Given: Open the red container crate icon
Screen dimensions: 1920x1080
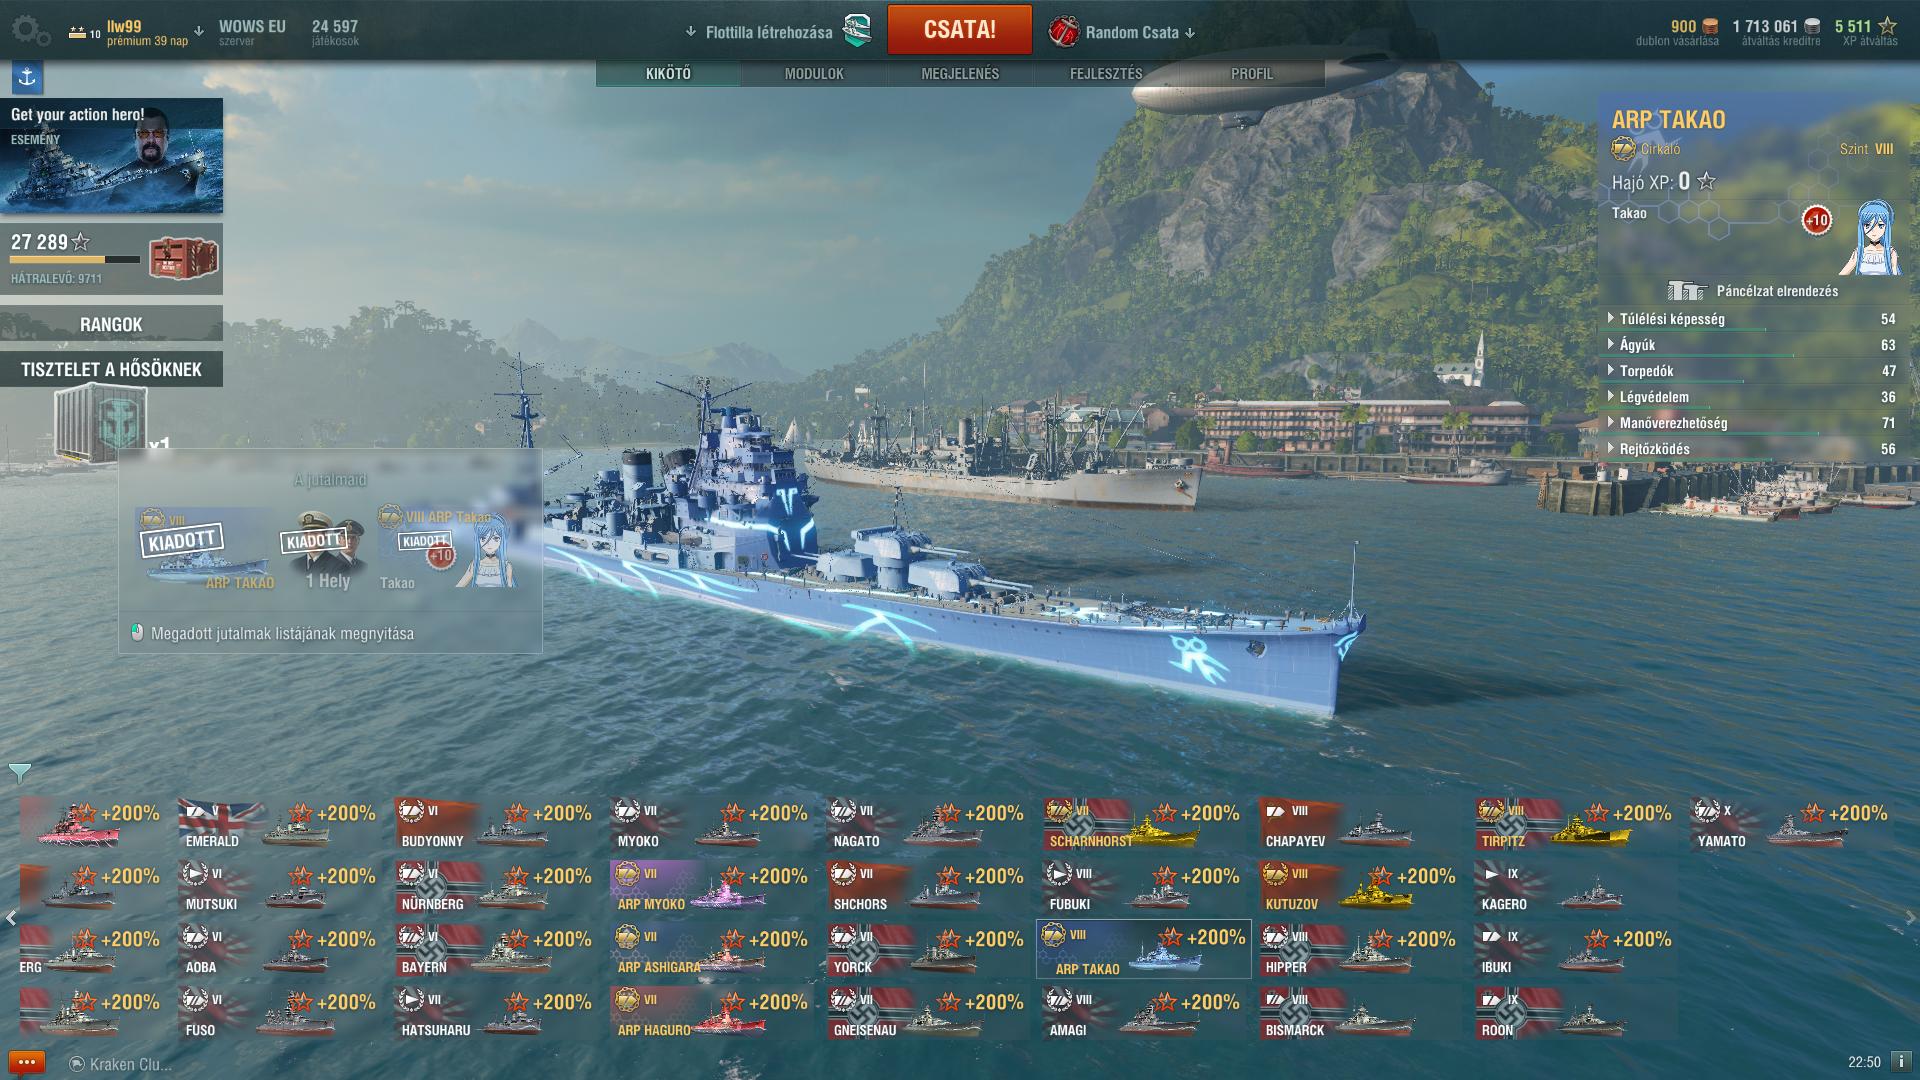Looking at the screenshot, I should tap(183, 259).
